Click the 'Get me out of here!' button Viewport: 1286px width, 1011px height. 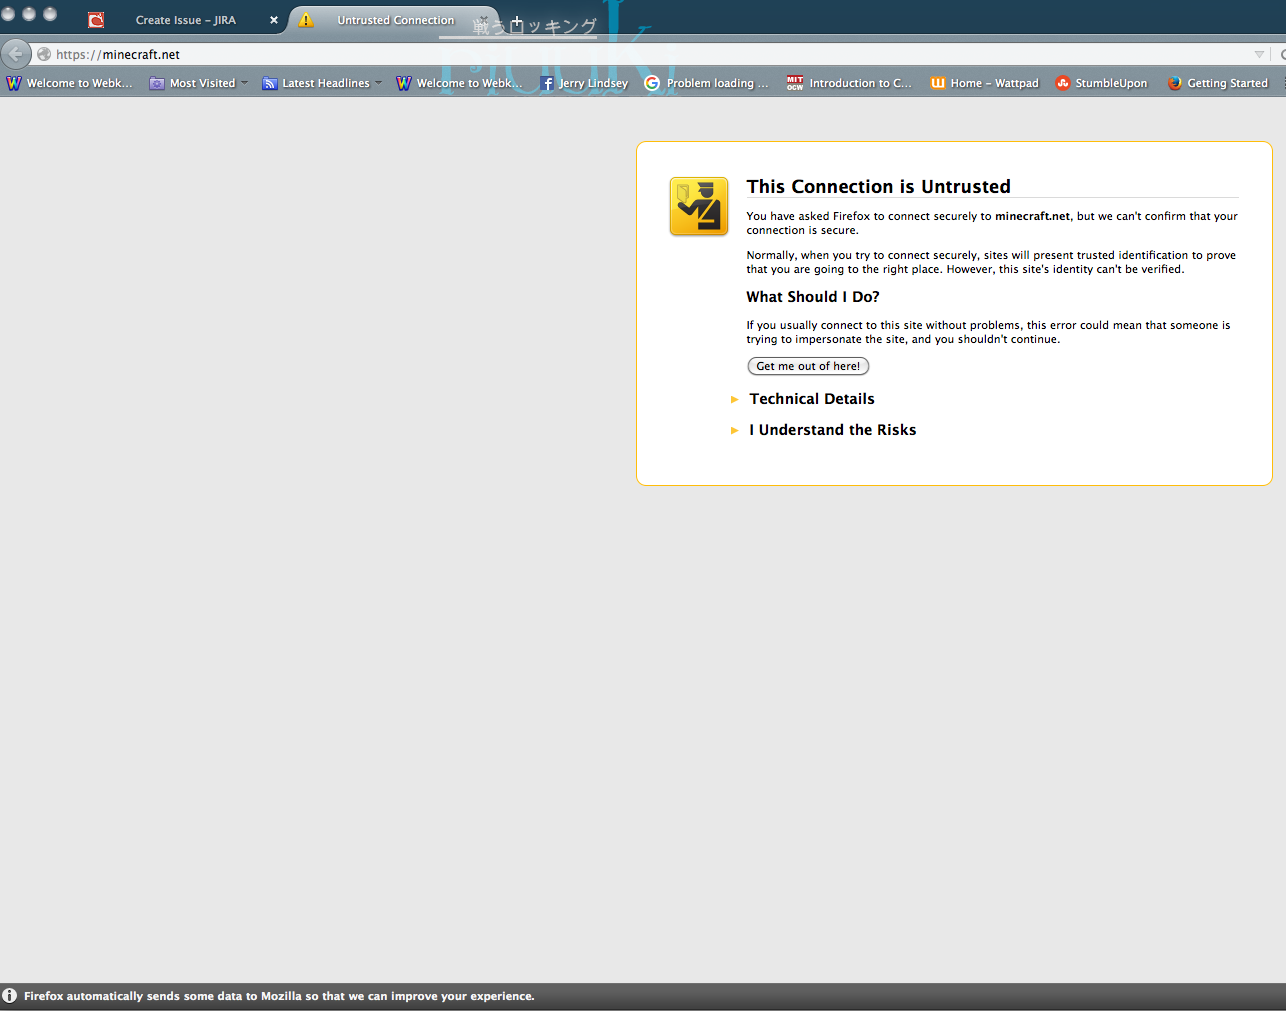click(808, 366)
